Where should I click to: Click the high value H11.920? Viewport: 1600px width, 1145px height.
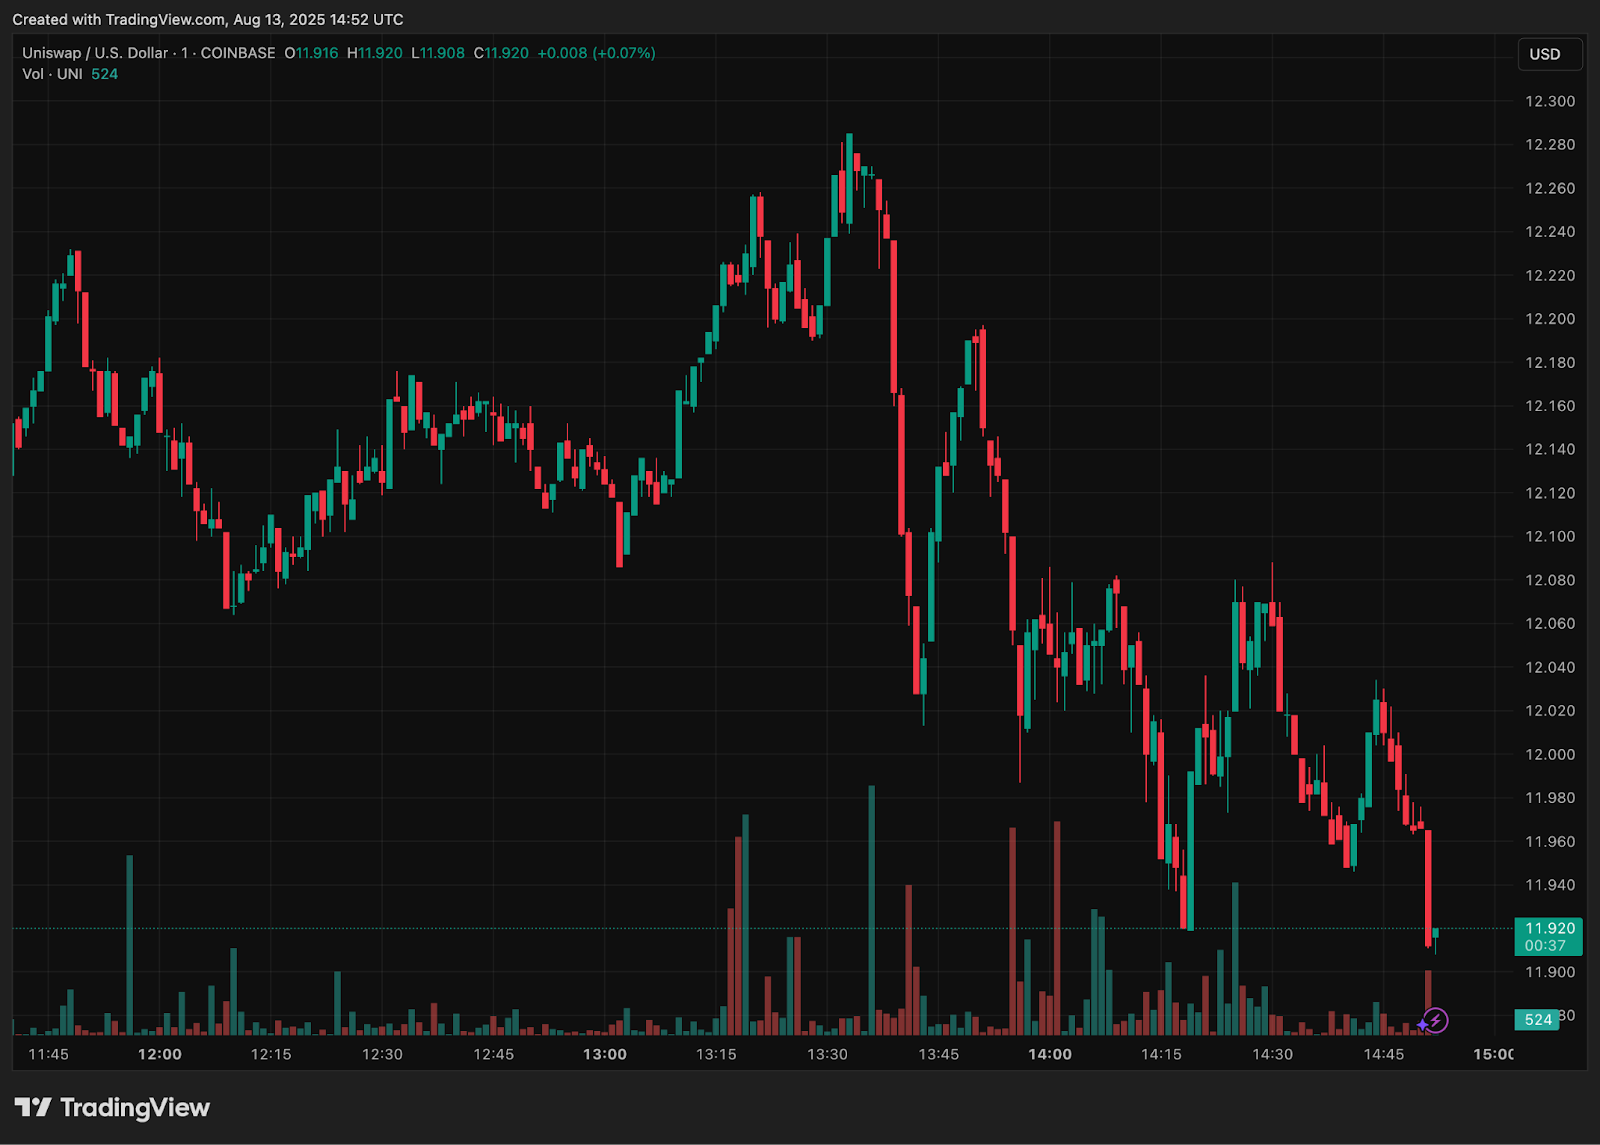tap(375, 53)
